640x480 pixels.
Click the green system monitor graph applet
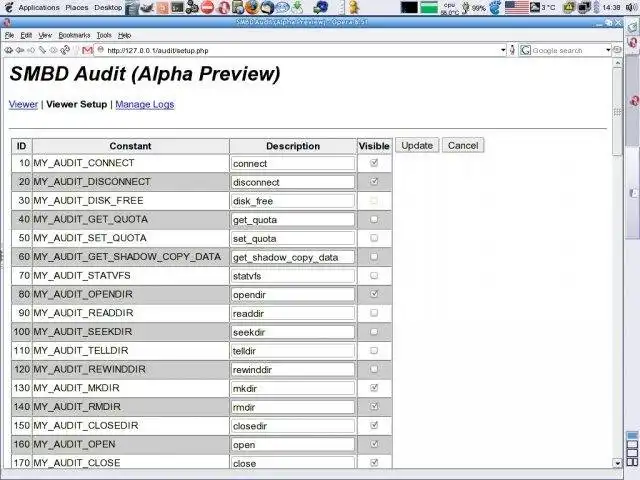(429, 7)
